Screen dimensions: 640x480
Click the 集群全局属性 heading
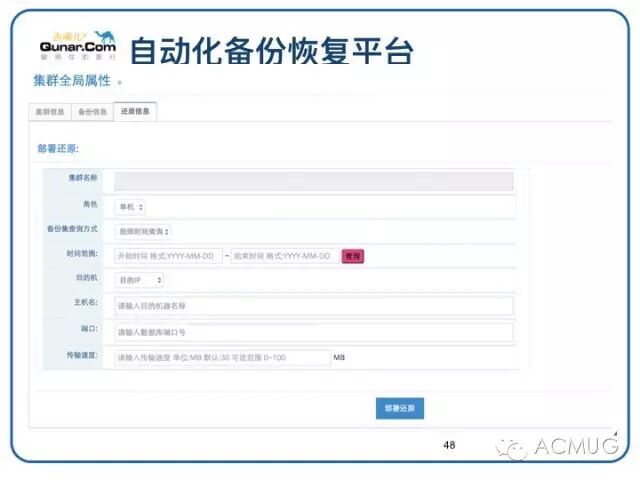pyautogui.click(x=72, y=80)
